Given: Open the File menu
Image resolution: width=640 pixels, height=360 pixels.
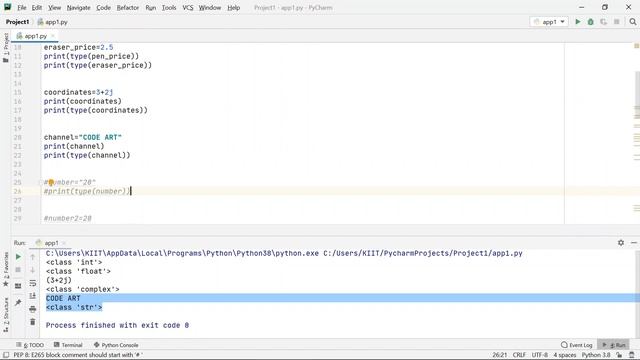Looking at the screenshot, I should click(x=22, y=7).
